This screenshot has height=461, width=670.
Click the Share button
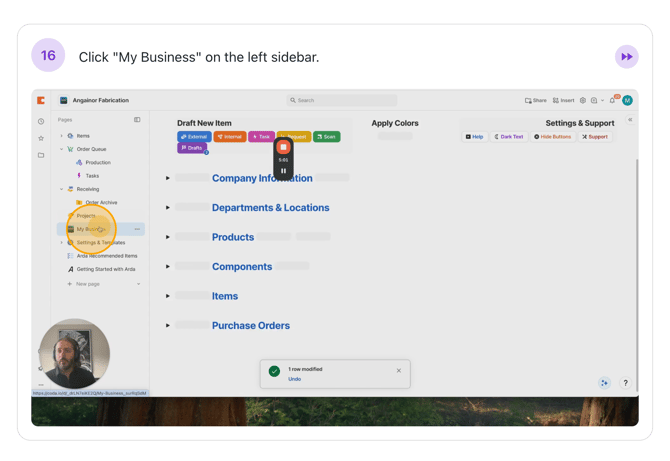[x=536, y=100]
